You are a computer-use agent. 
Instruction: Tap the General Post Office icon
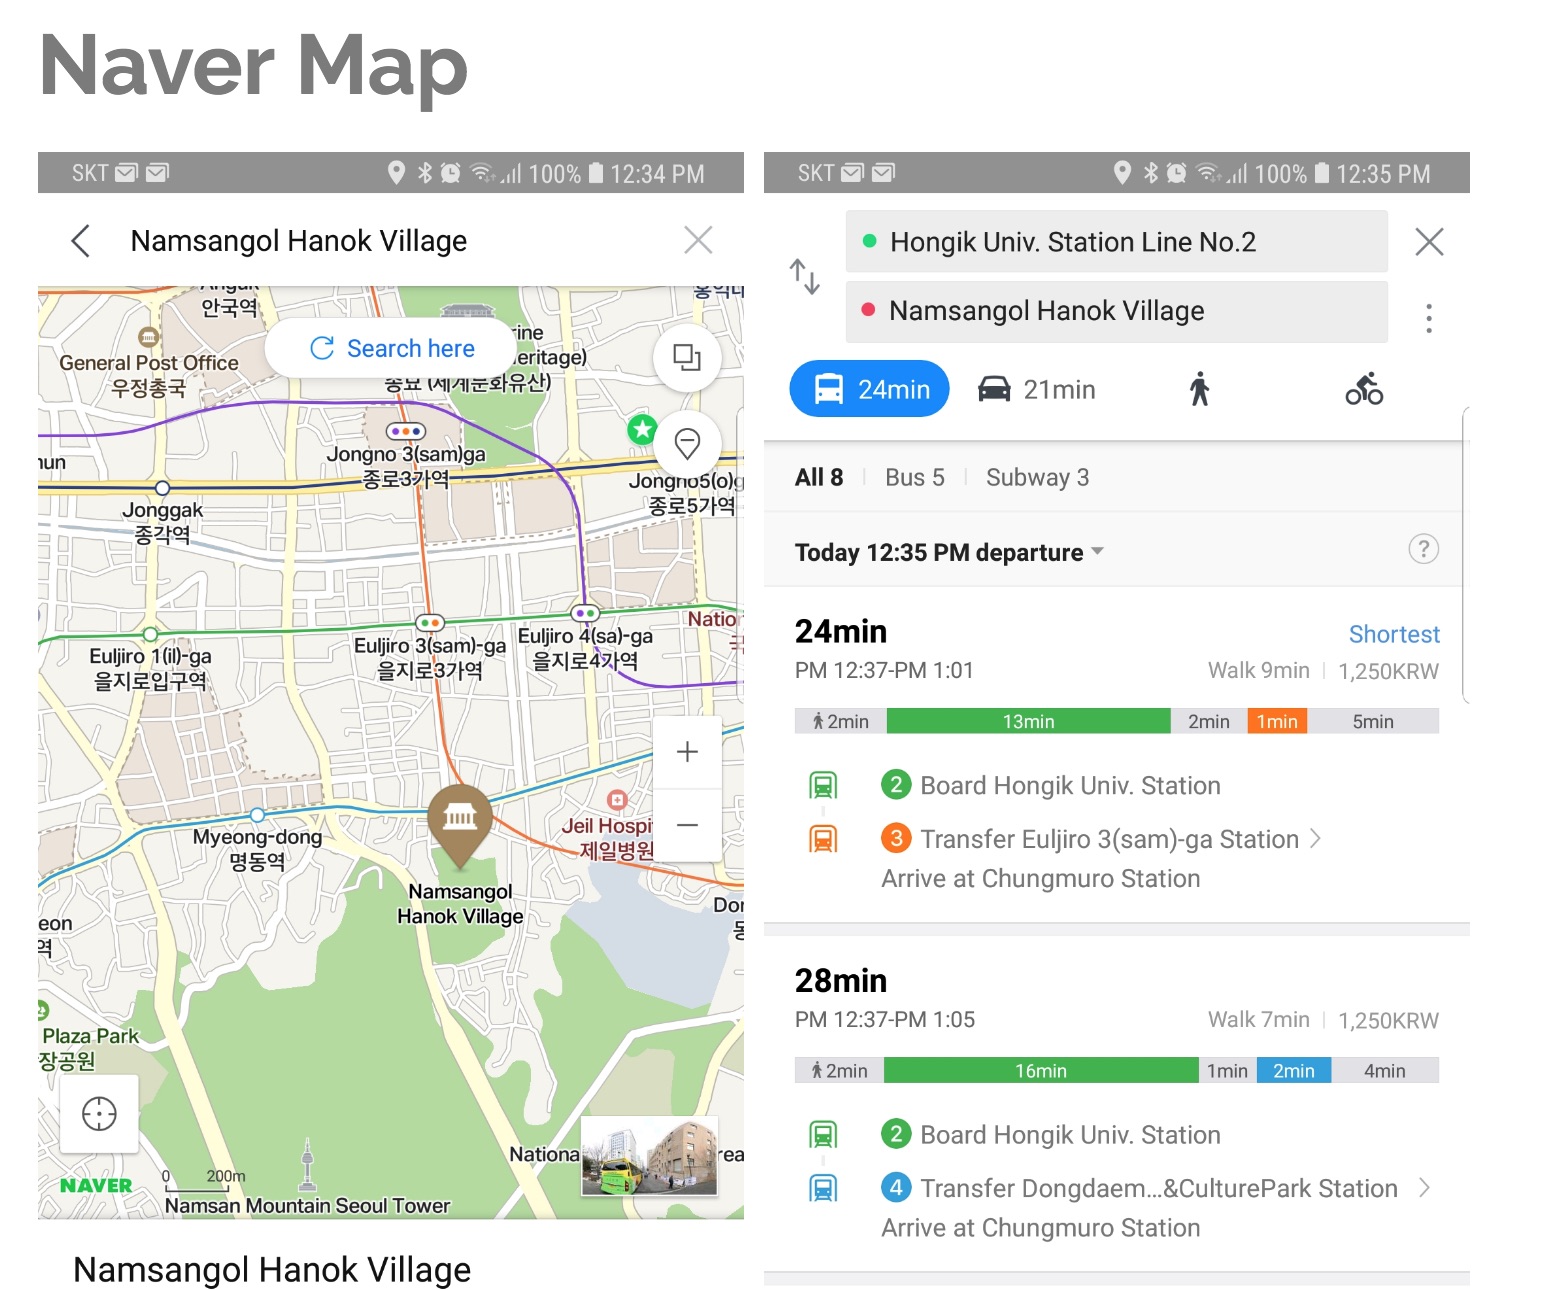coord(148,337)
